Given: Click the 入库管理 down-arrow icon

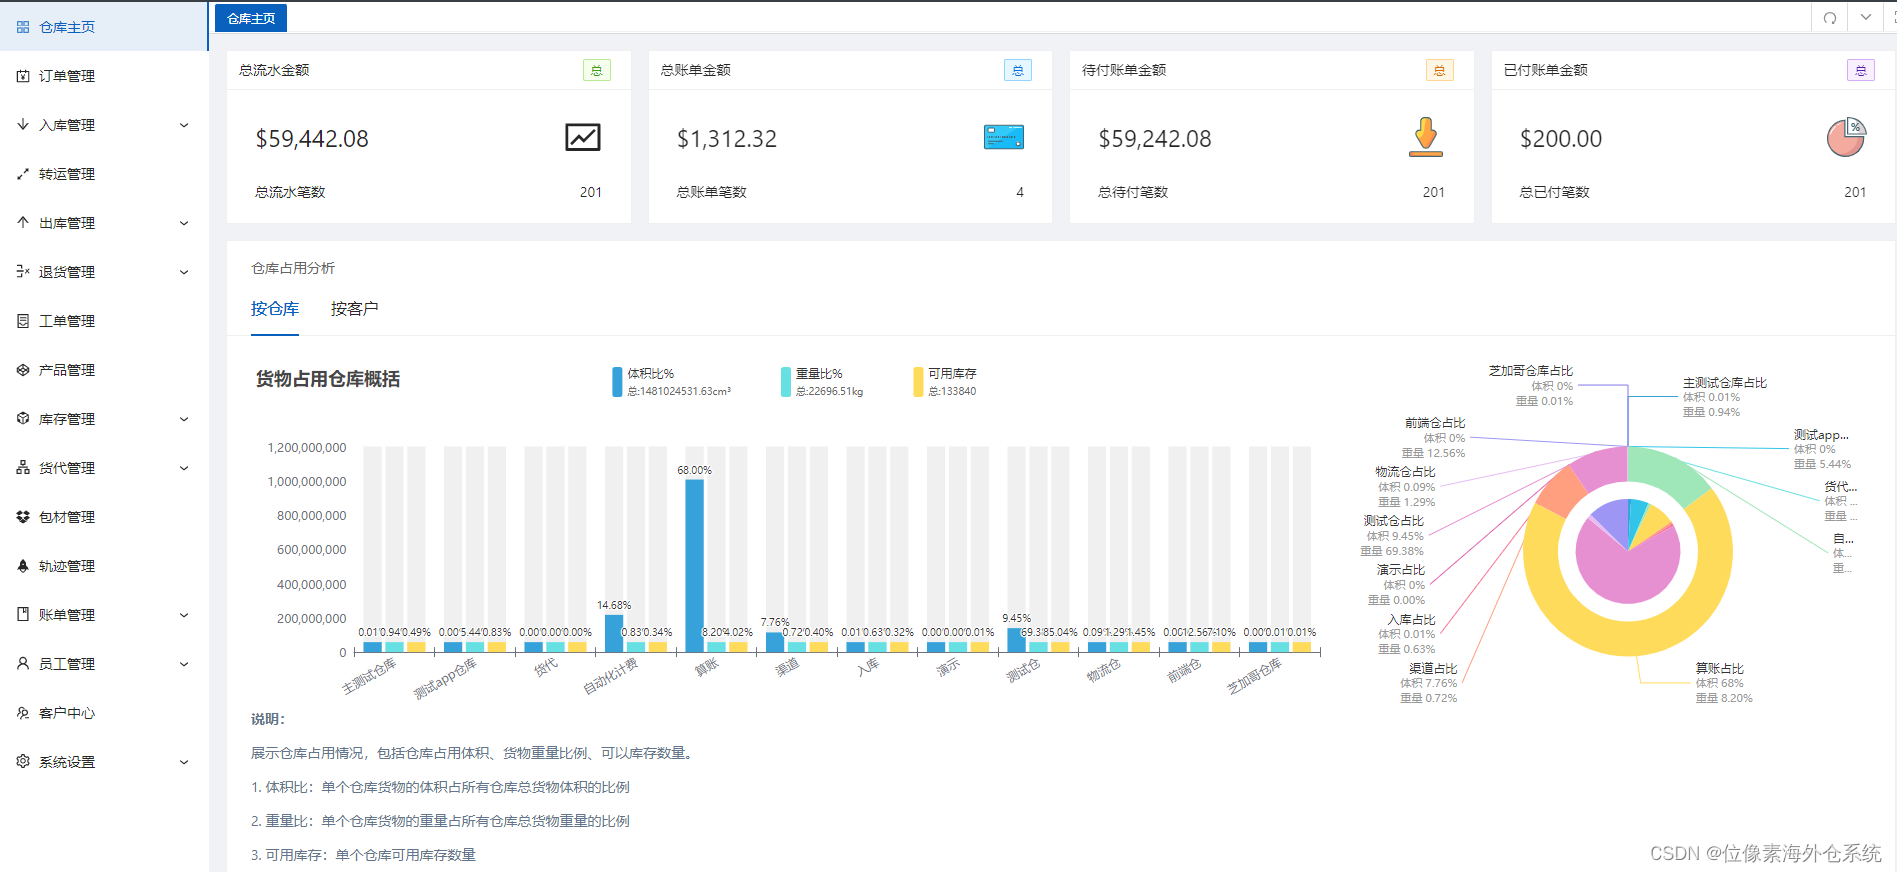Looking at the screenshot, I should [x=22, y=125].
